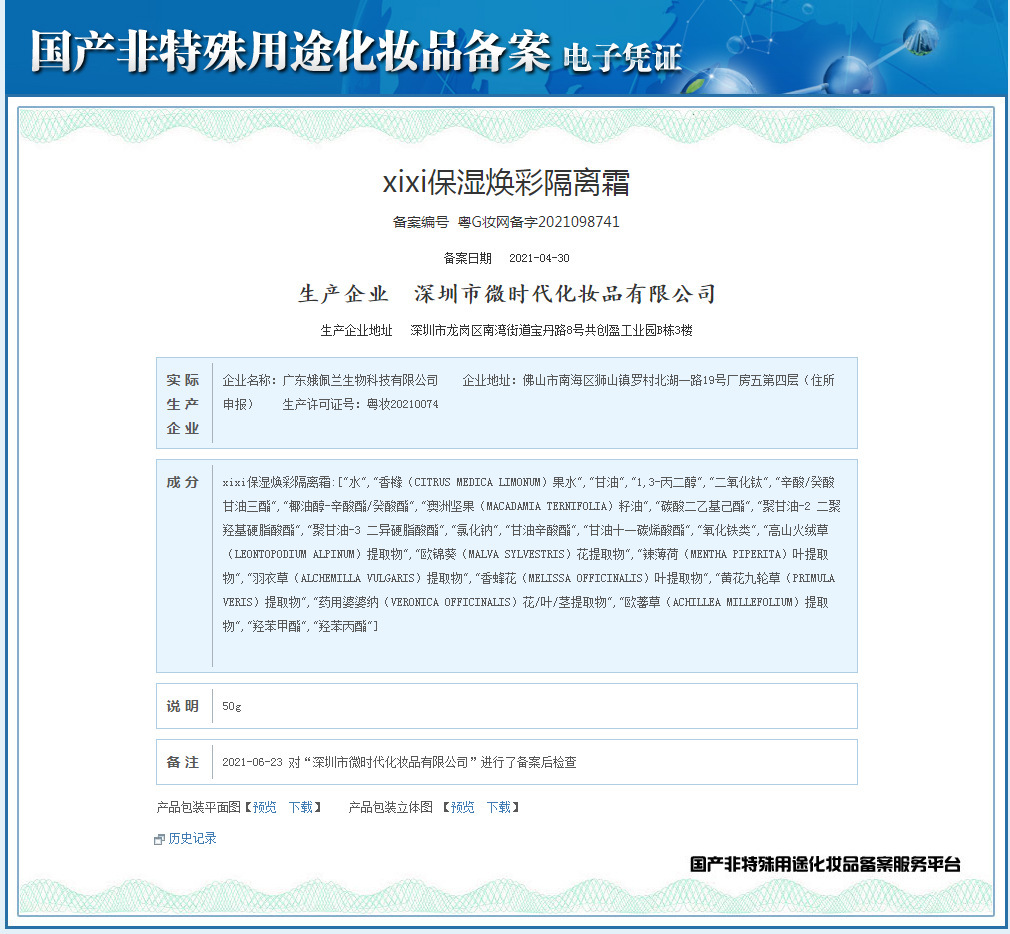
Task: Click the 电子凭证 header text
Action: click(622, 58)
